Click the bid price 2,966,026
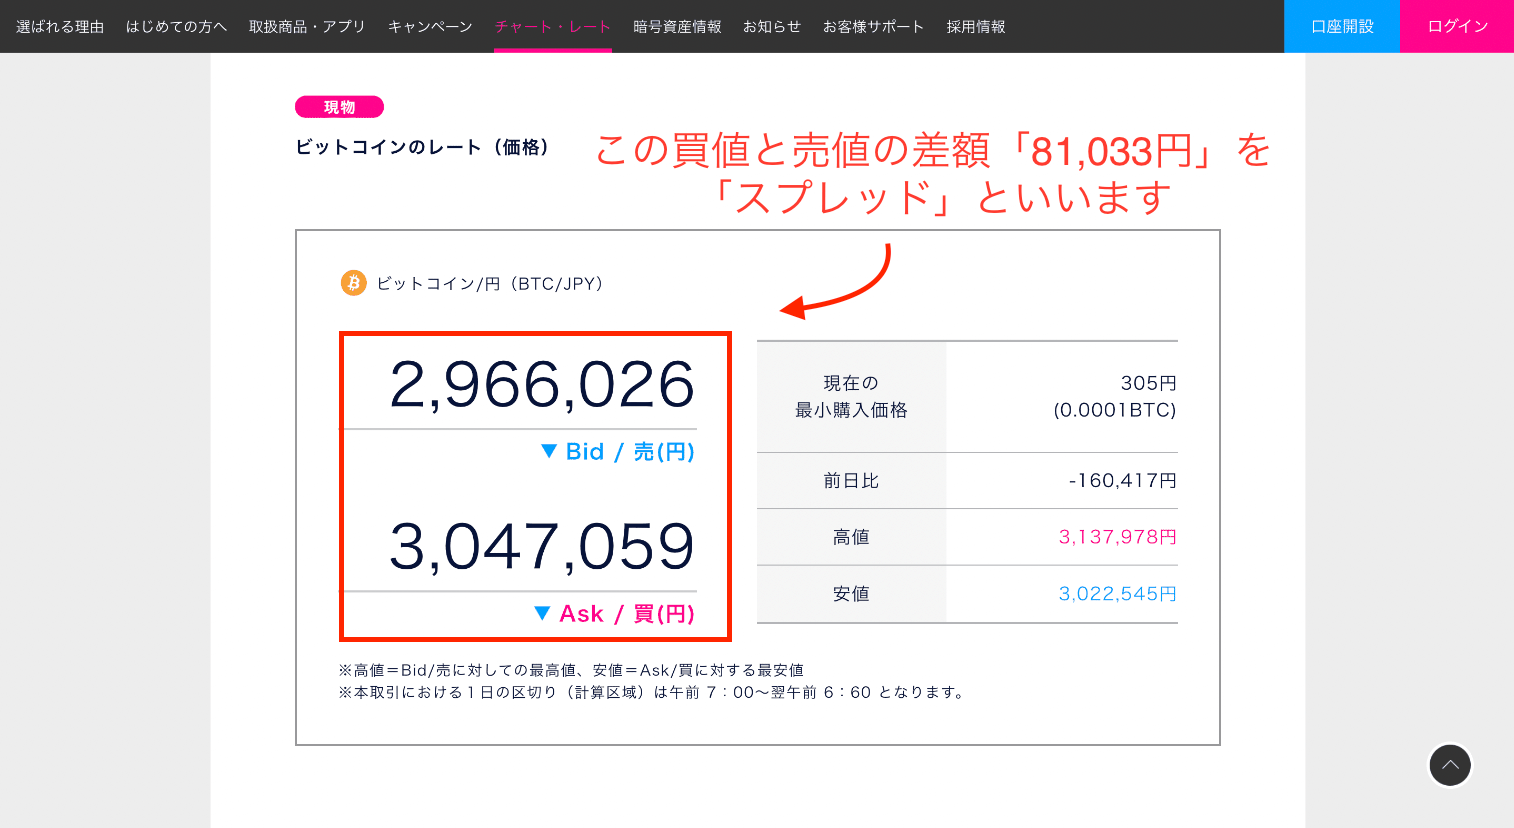Screen dimensions: 1514x828 (542, 385)
